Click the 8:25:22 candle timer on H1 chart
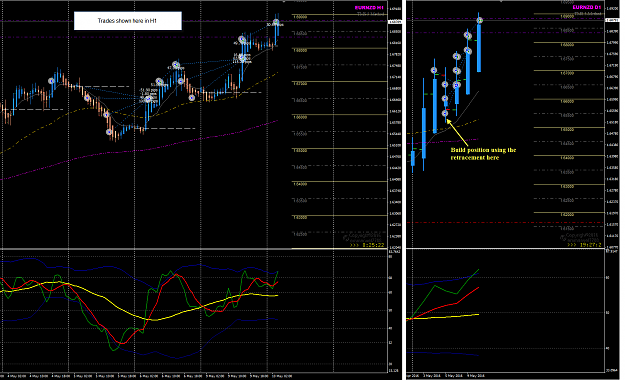The image size is (625, 380). pos(367,245)
